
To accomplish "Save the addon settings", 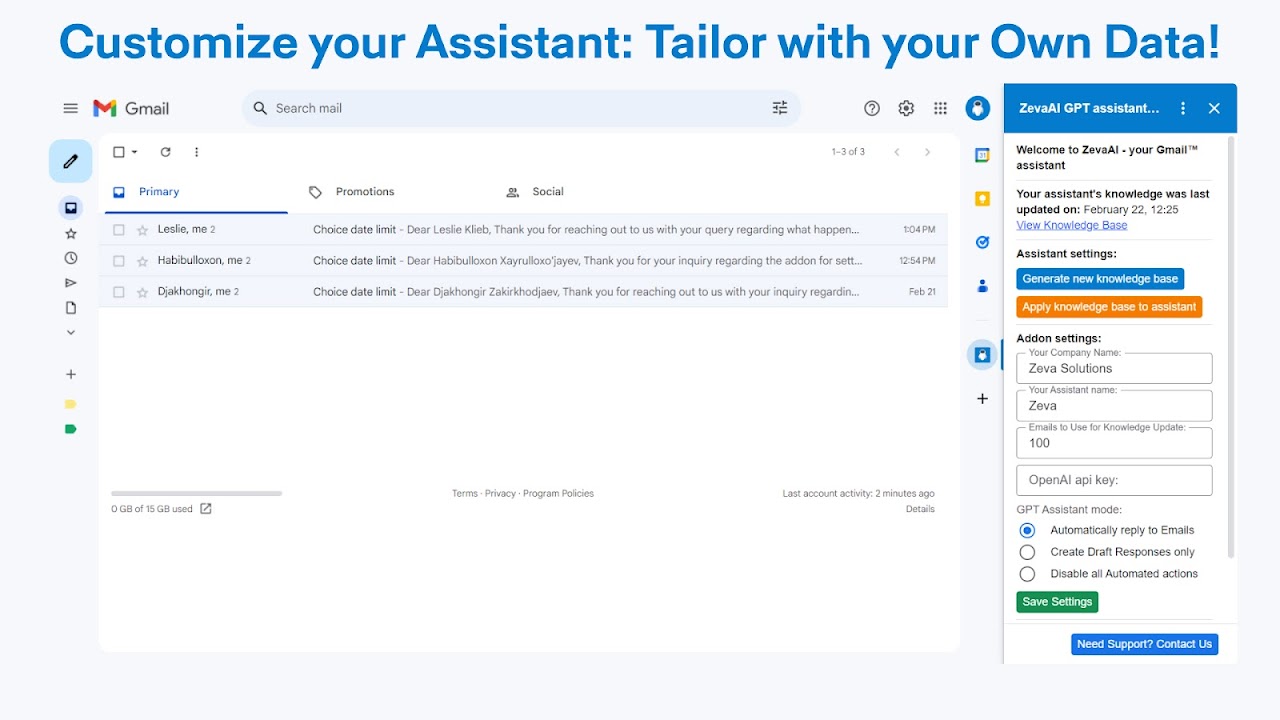I will 1057,602.
